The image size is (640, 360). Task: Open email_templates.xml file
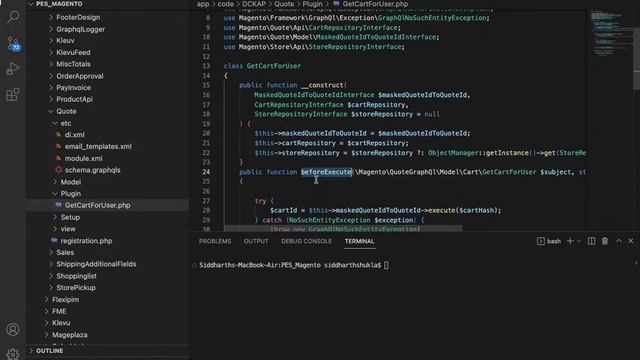pos(98,146)
